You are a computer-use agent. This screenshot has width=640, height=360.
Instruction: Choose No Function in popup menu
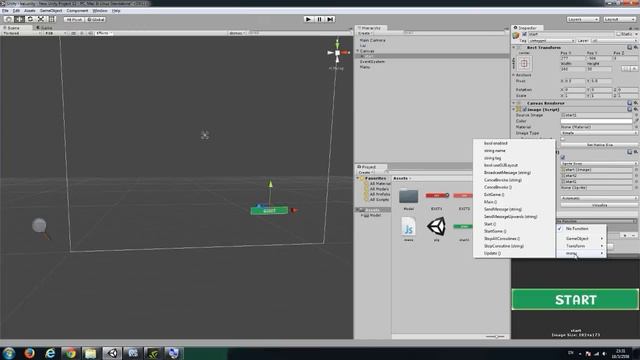click(x=581, y=229)
